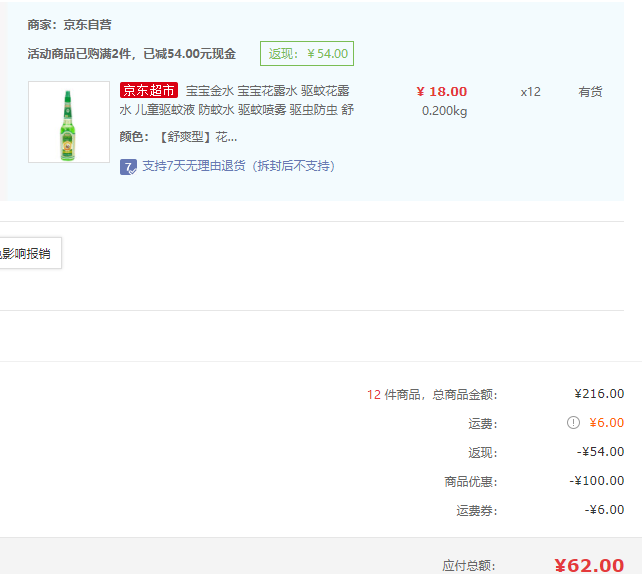
Task: Click the ¥216.00 total goods amount
Action: click(x=599, y=394)
